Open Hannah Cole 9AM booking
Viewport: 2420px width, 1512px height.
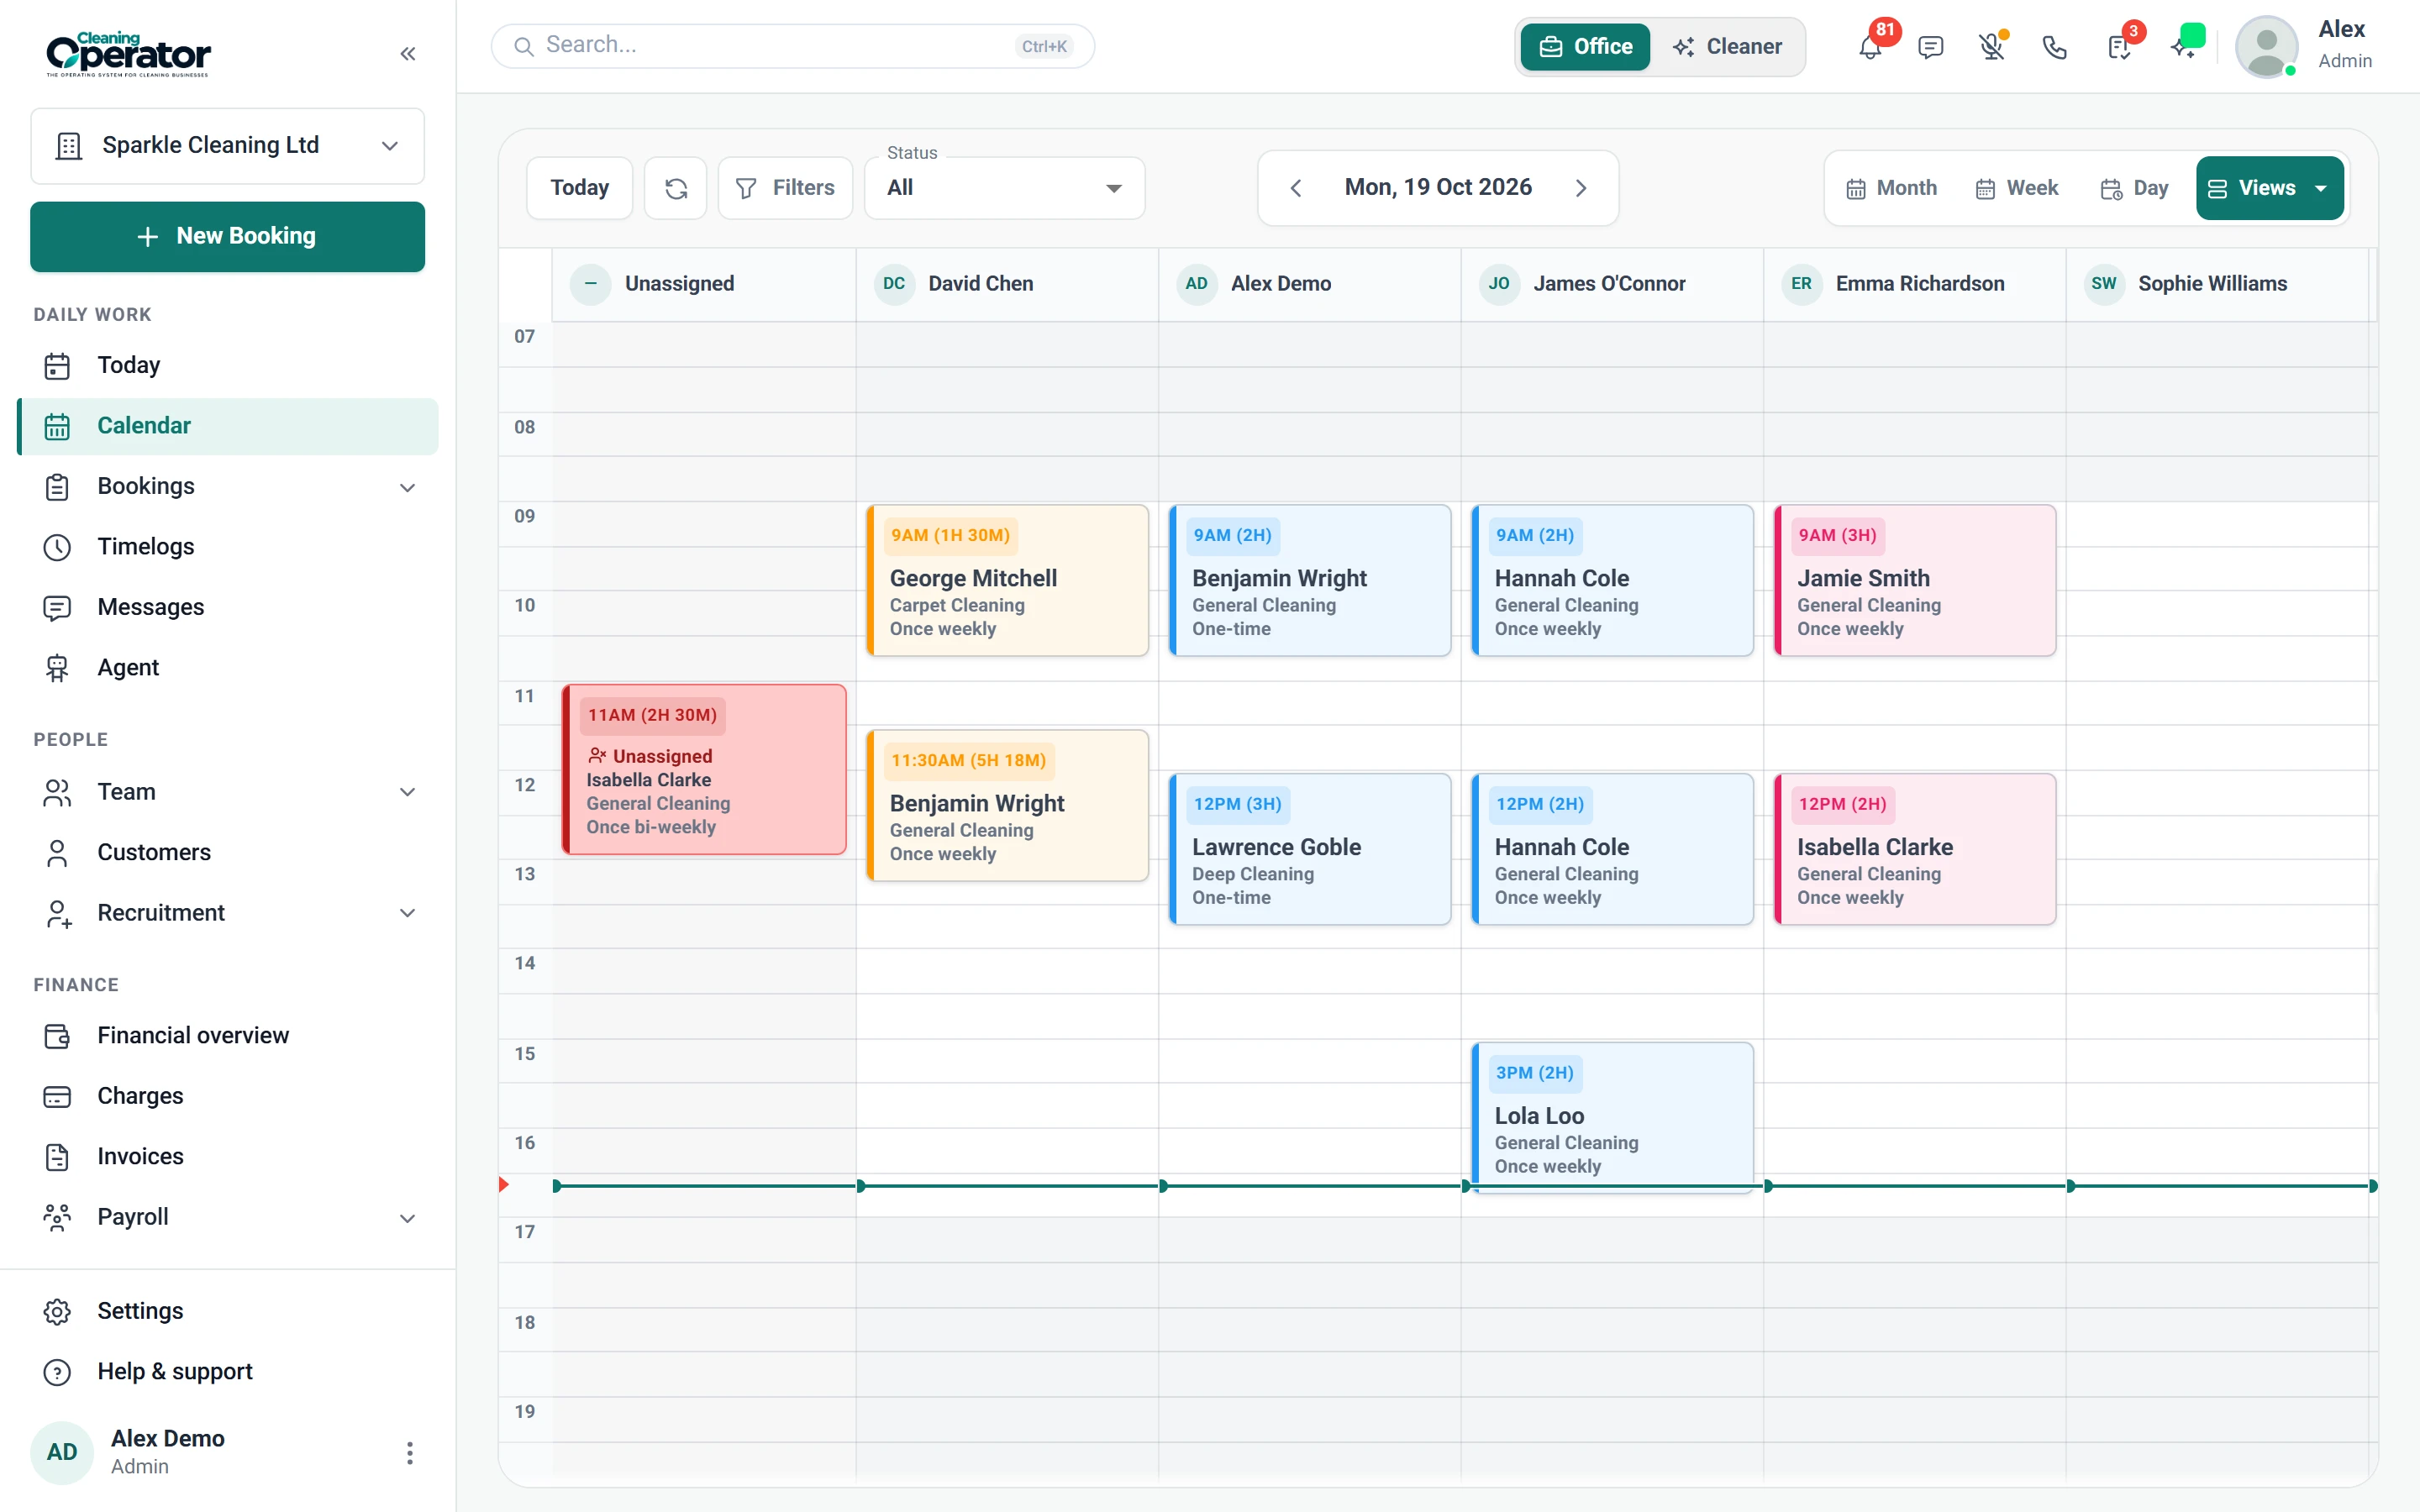[1612, 581]
